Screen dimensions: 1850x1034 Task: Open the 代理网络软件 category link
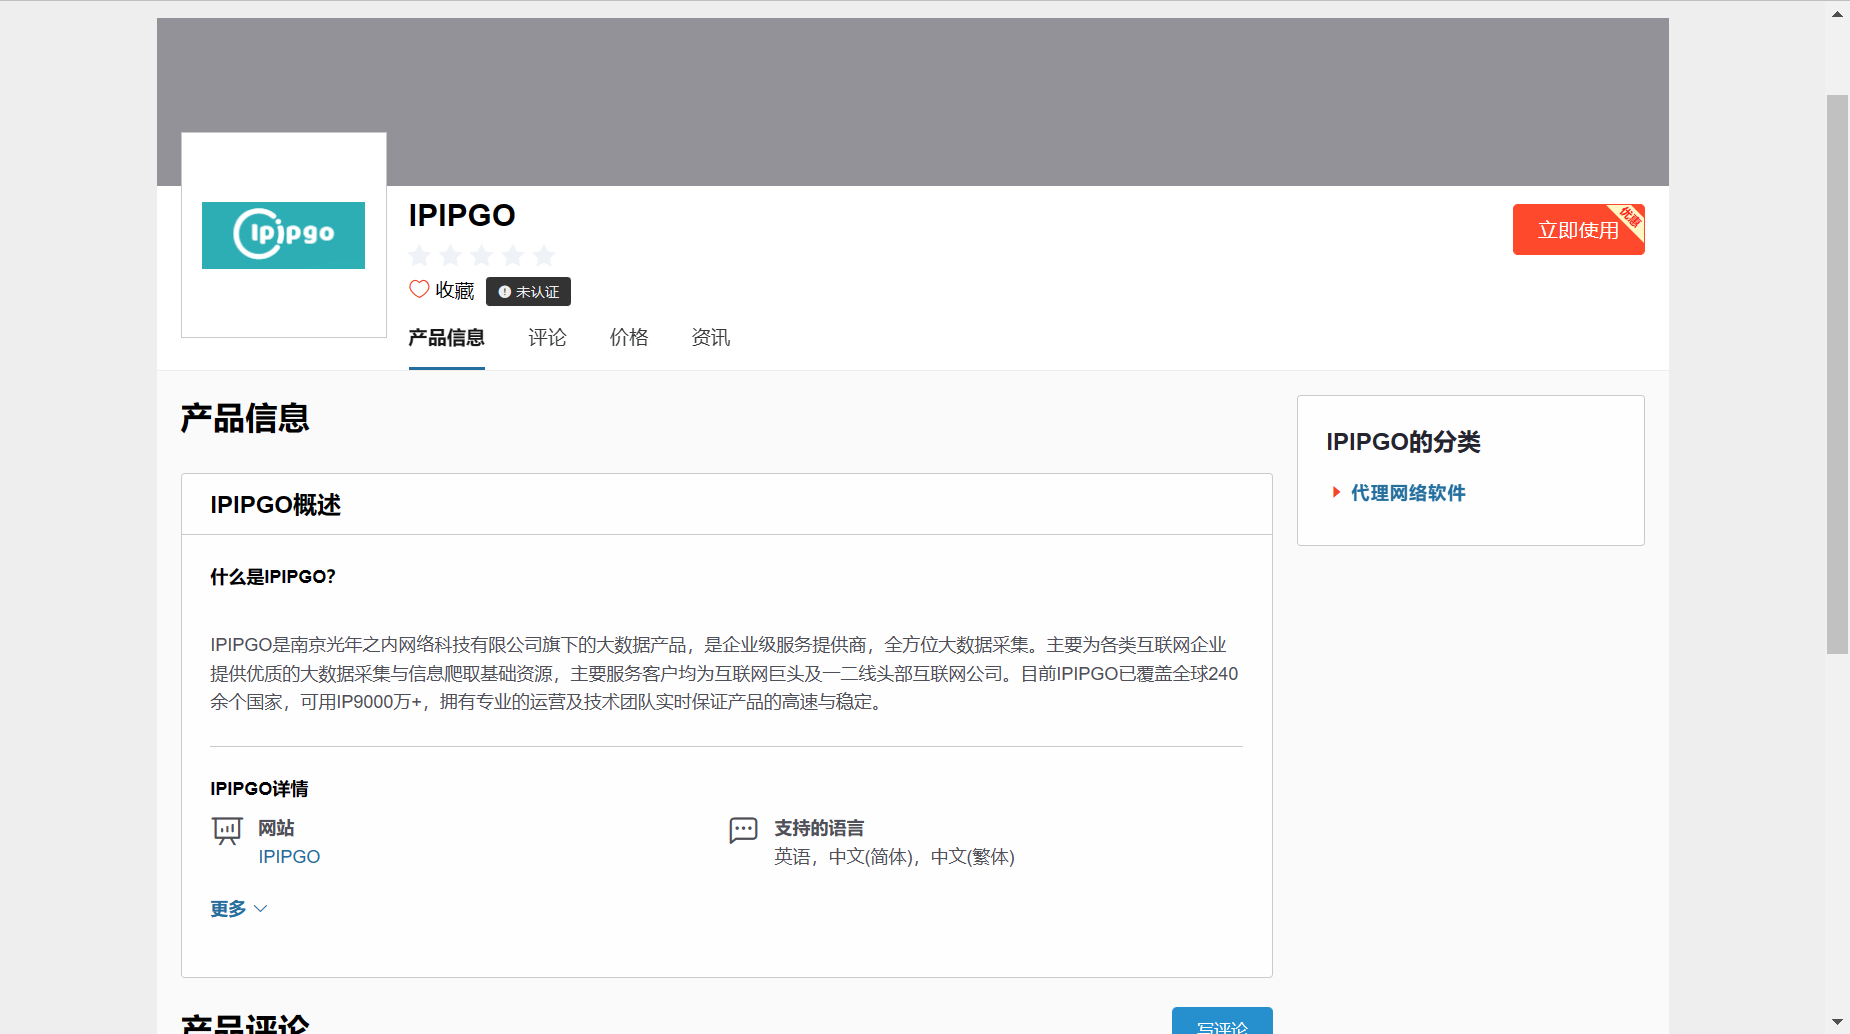(x=1408, y=493)
